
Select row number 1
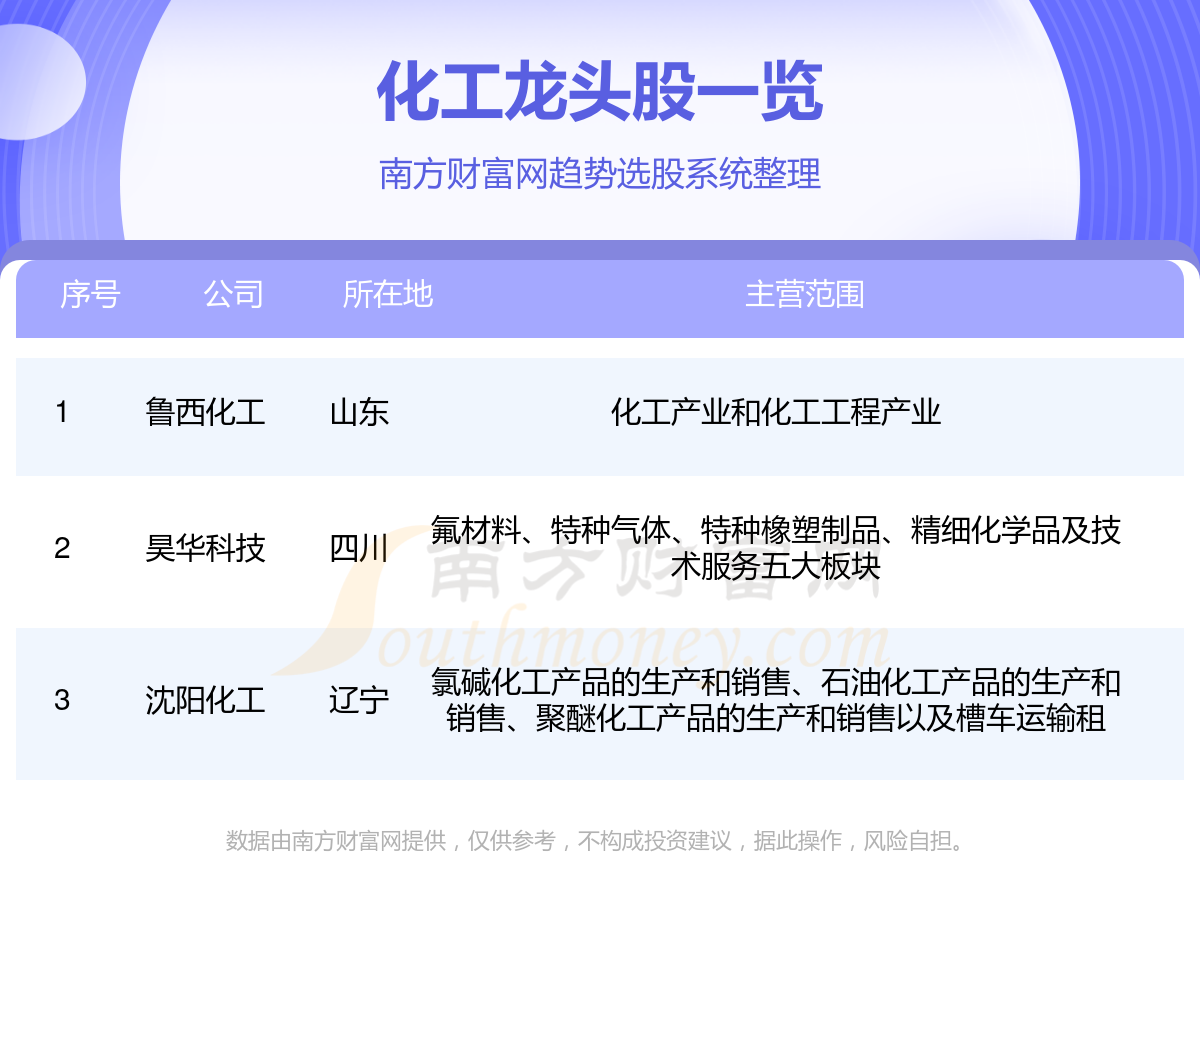click(x=62, y=411)
